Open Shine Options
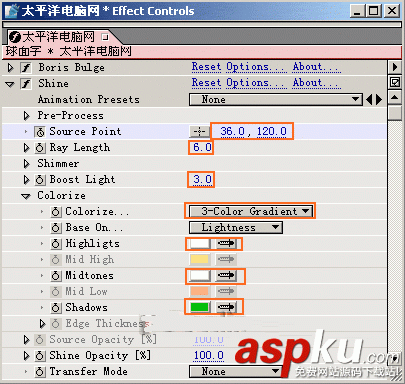Screen dimensions: 405x384 click(256, 83)
